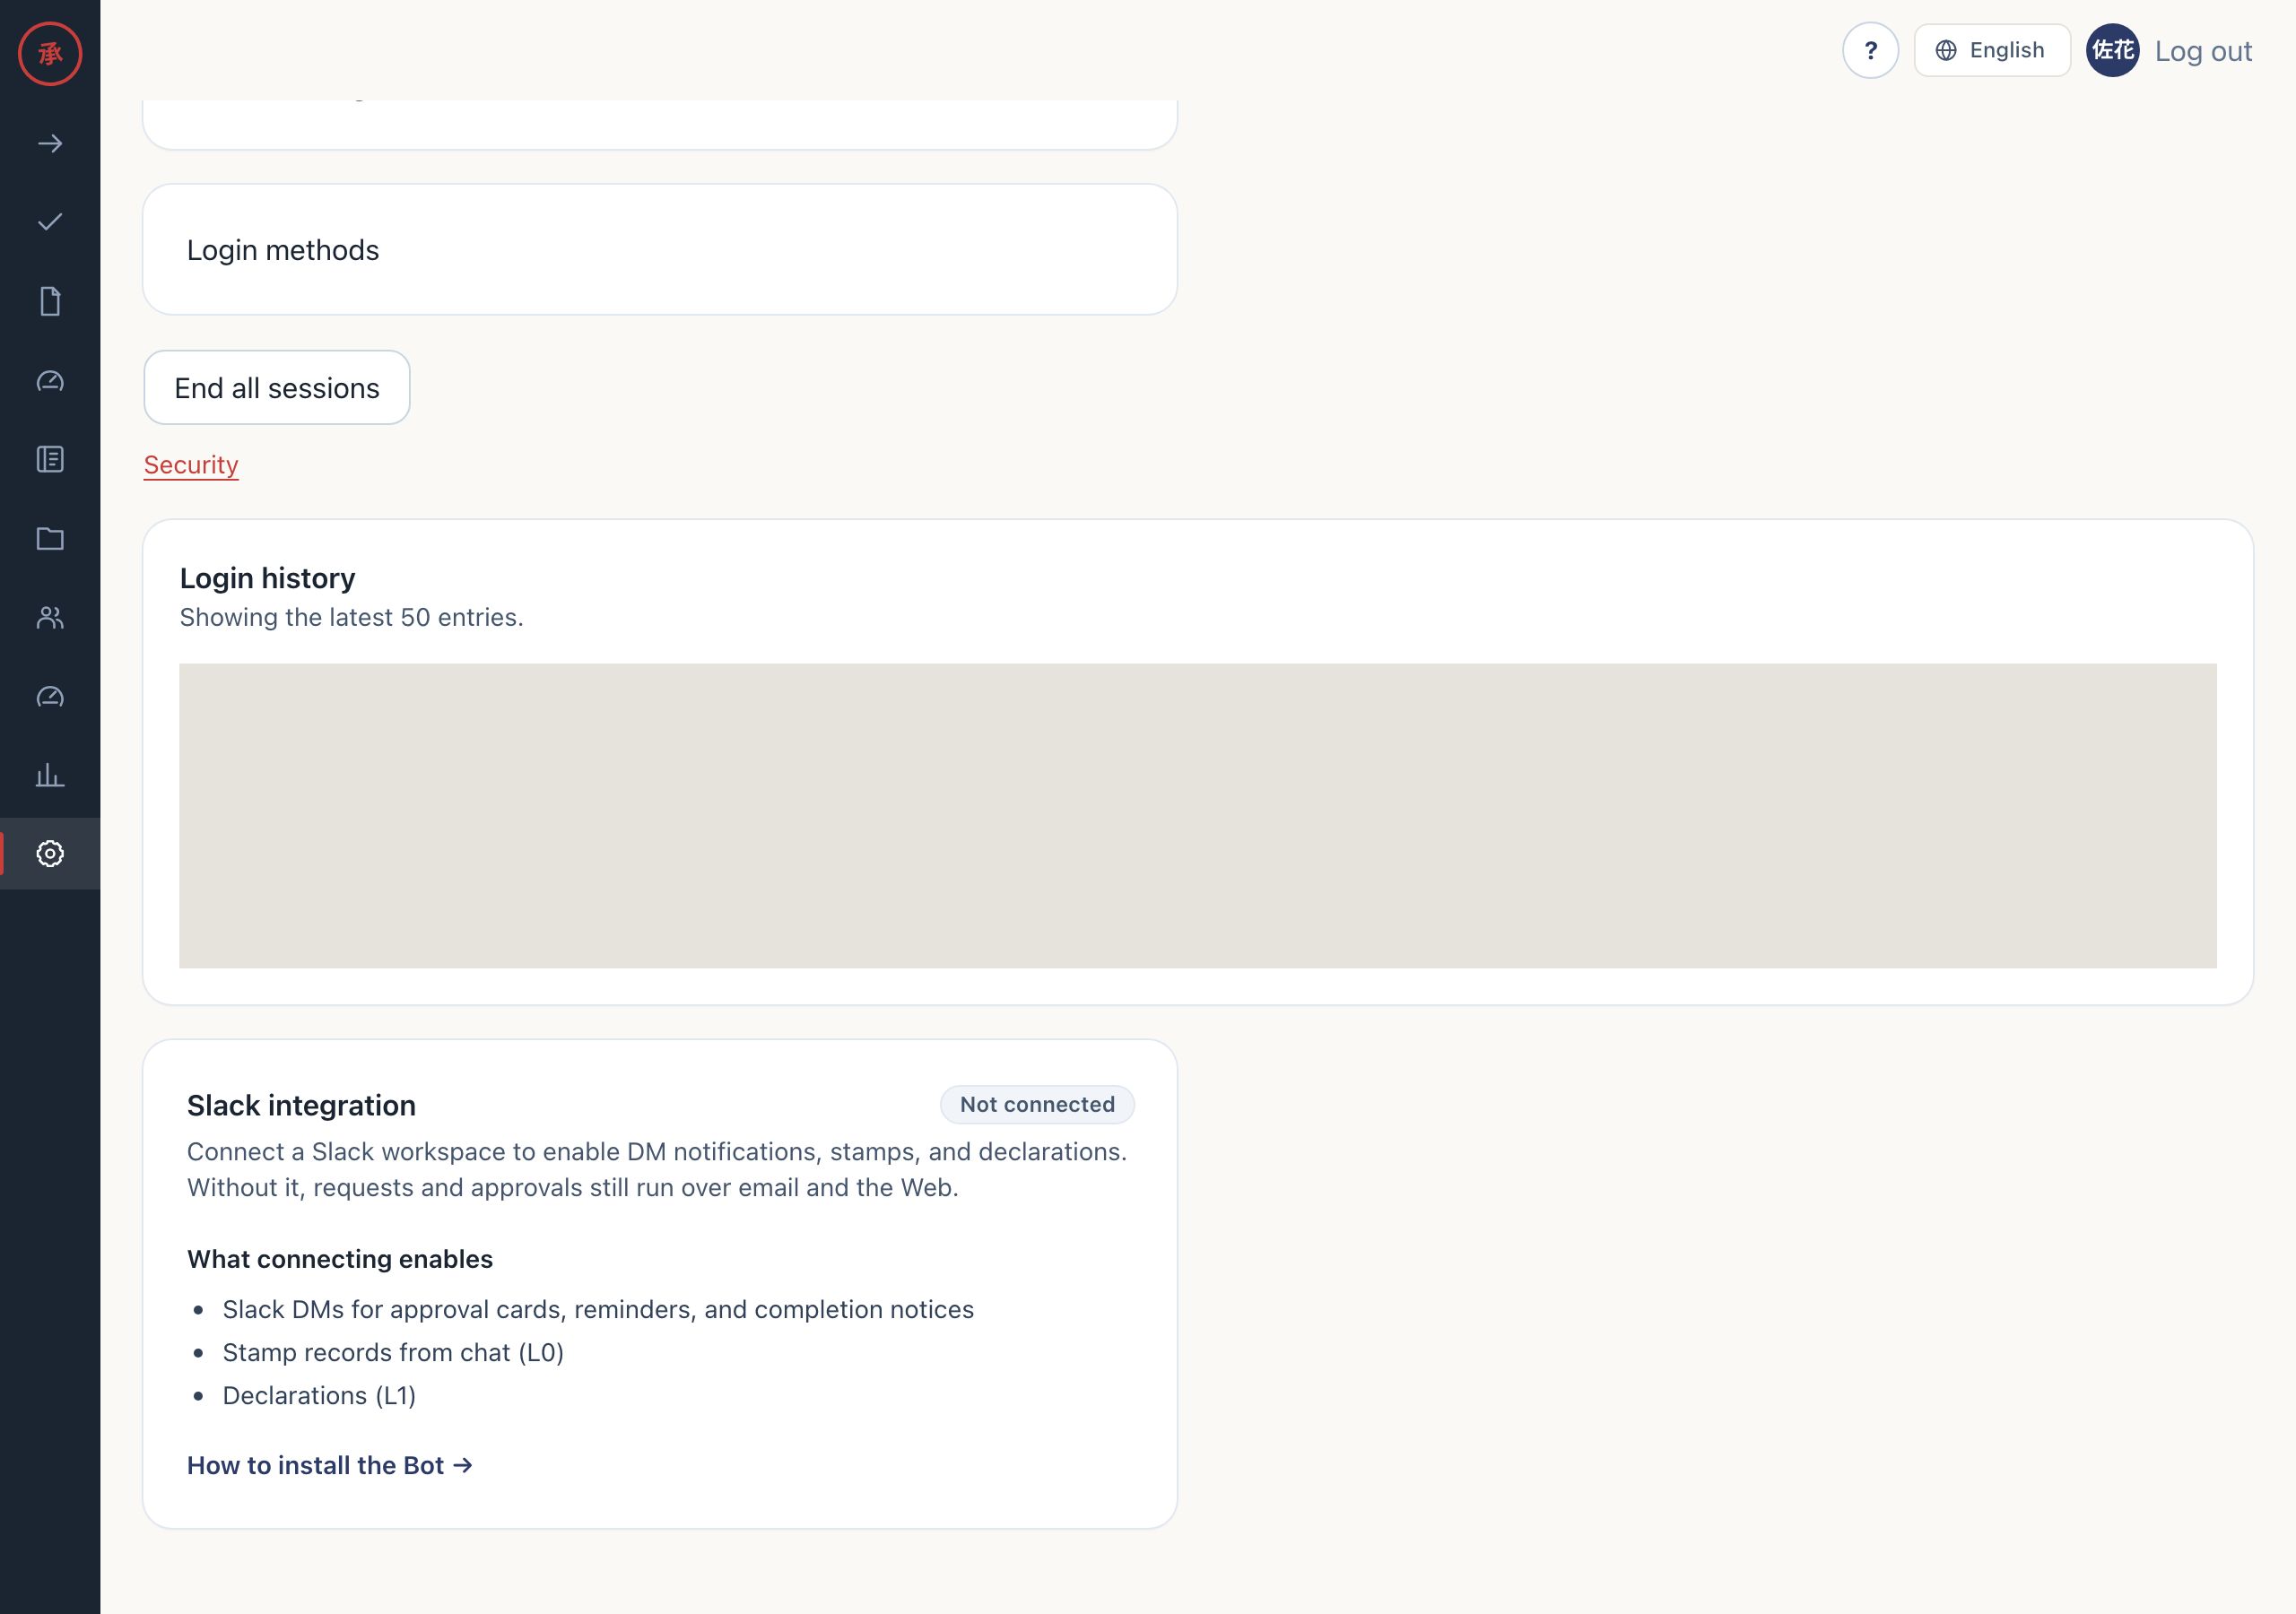Click 'Stamp records from chat (L0)' item

(x=393, y=1352)
